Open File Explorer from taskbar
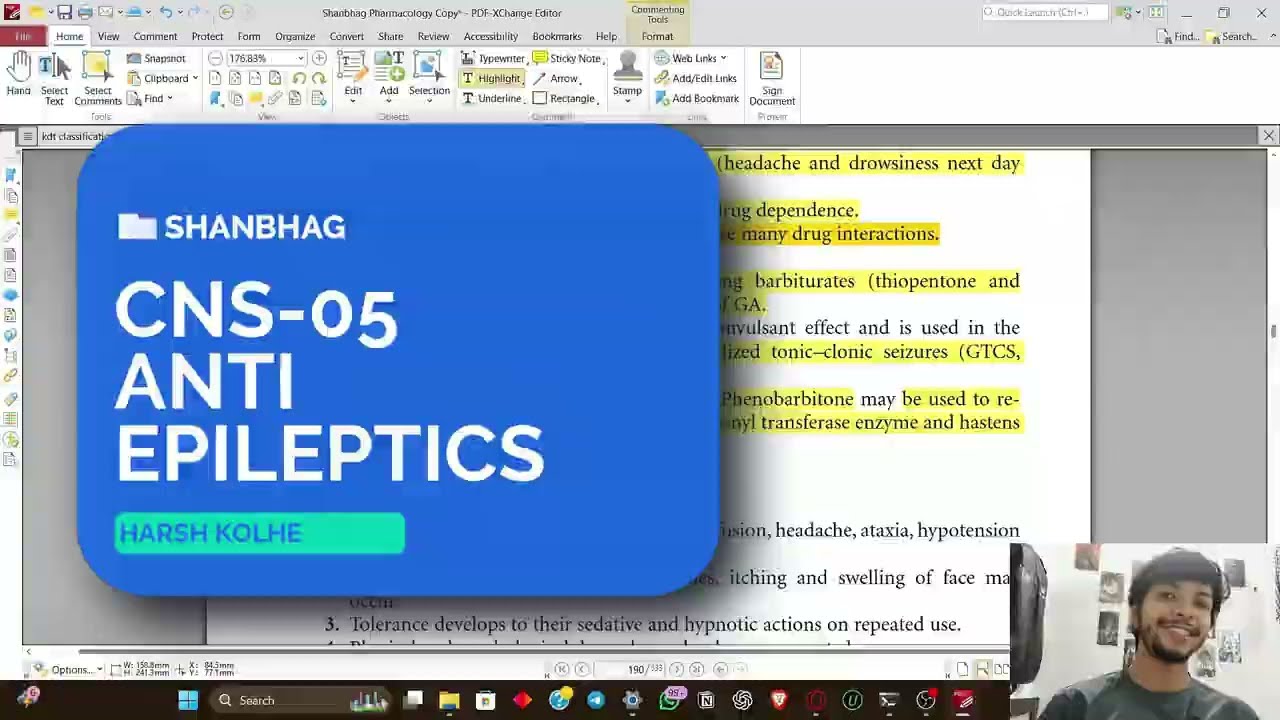Image resolution: width=1280 pixels, height=720 pixels. [449, 700]
